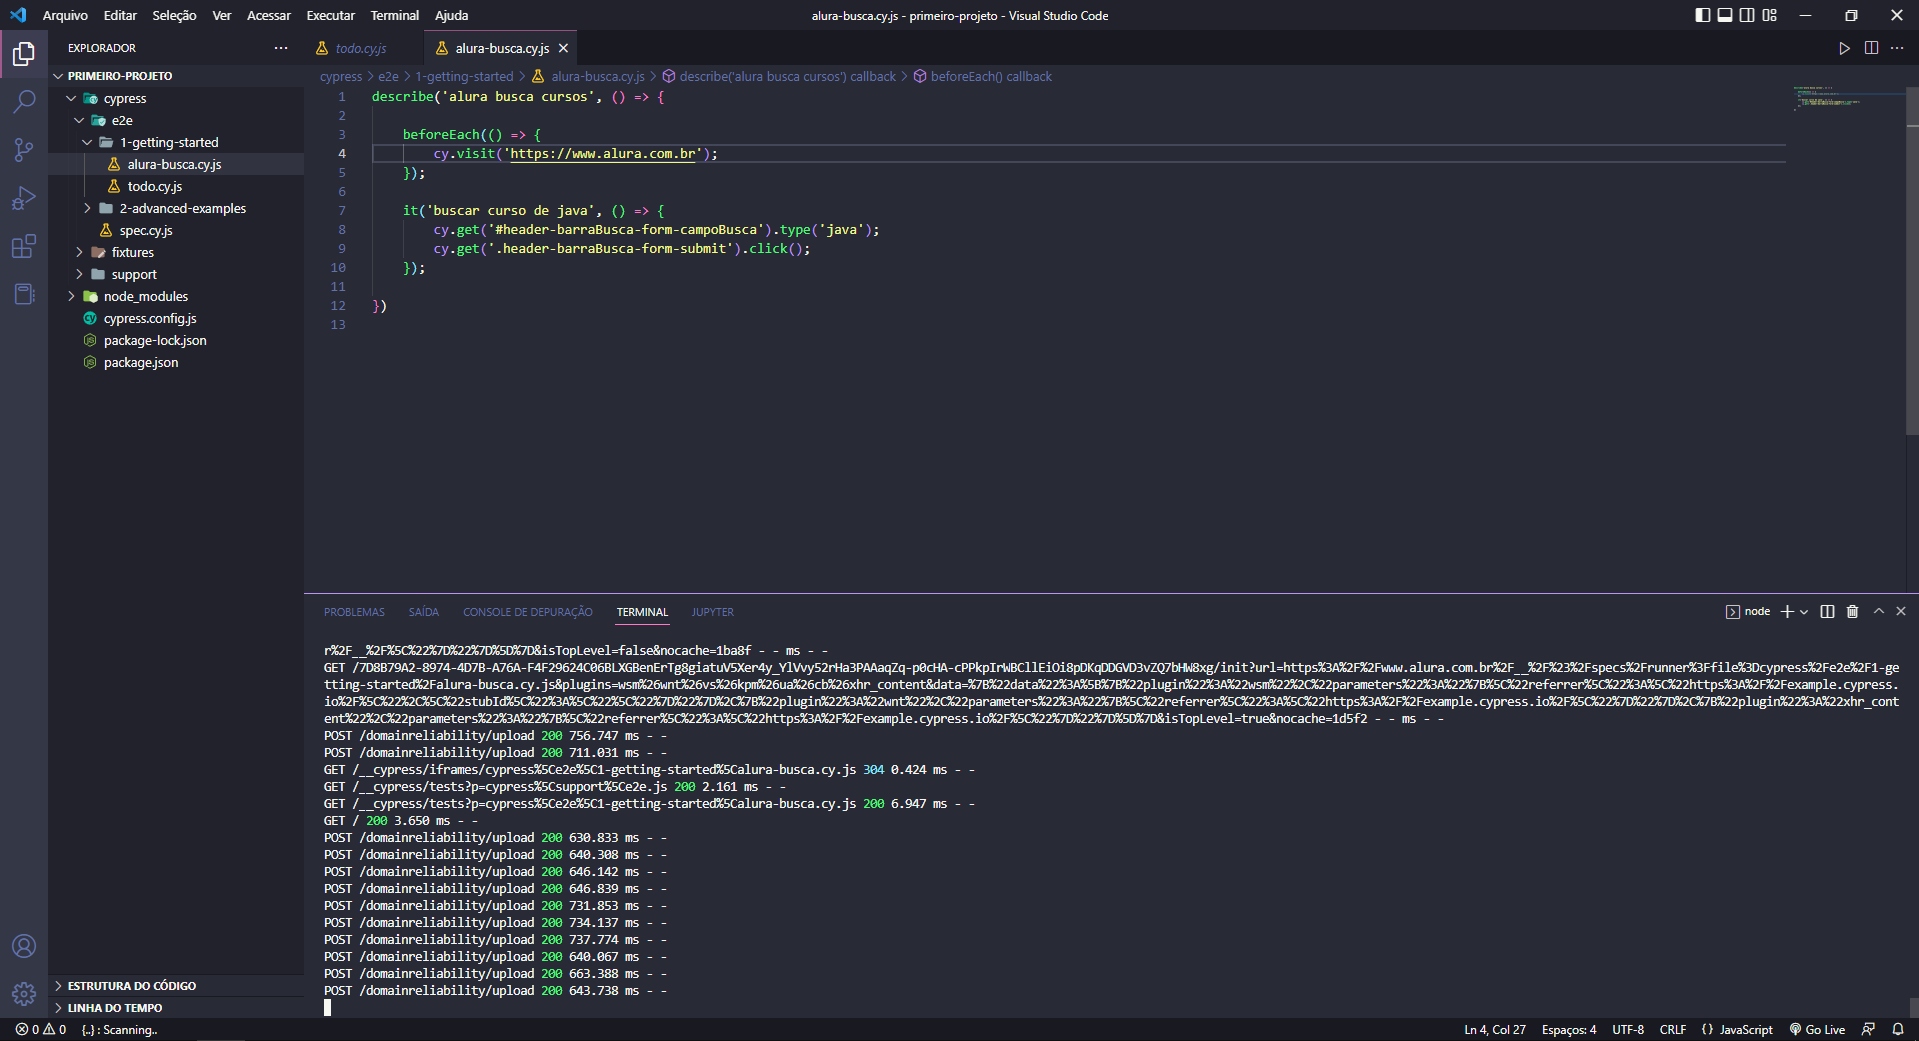Switch to JUPYTER panel tab
The height and width of the screenshot is (1041, 1919).
coord(713,612)
